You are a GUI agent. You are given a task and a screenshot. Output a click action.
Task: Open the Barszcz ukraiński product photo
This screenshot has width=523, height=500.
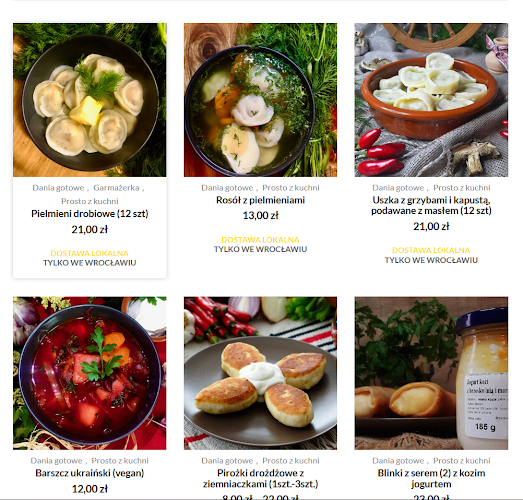tap(89, 373)
